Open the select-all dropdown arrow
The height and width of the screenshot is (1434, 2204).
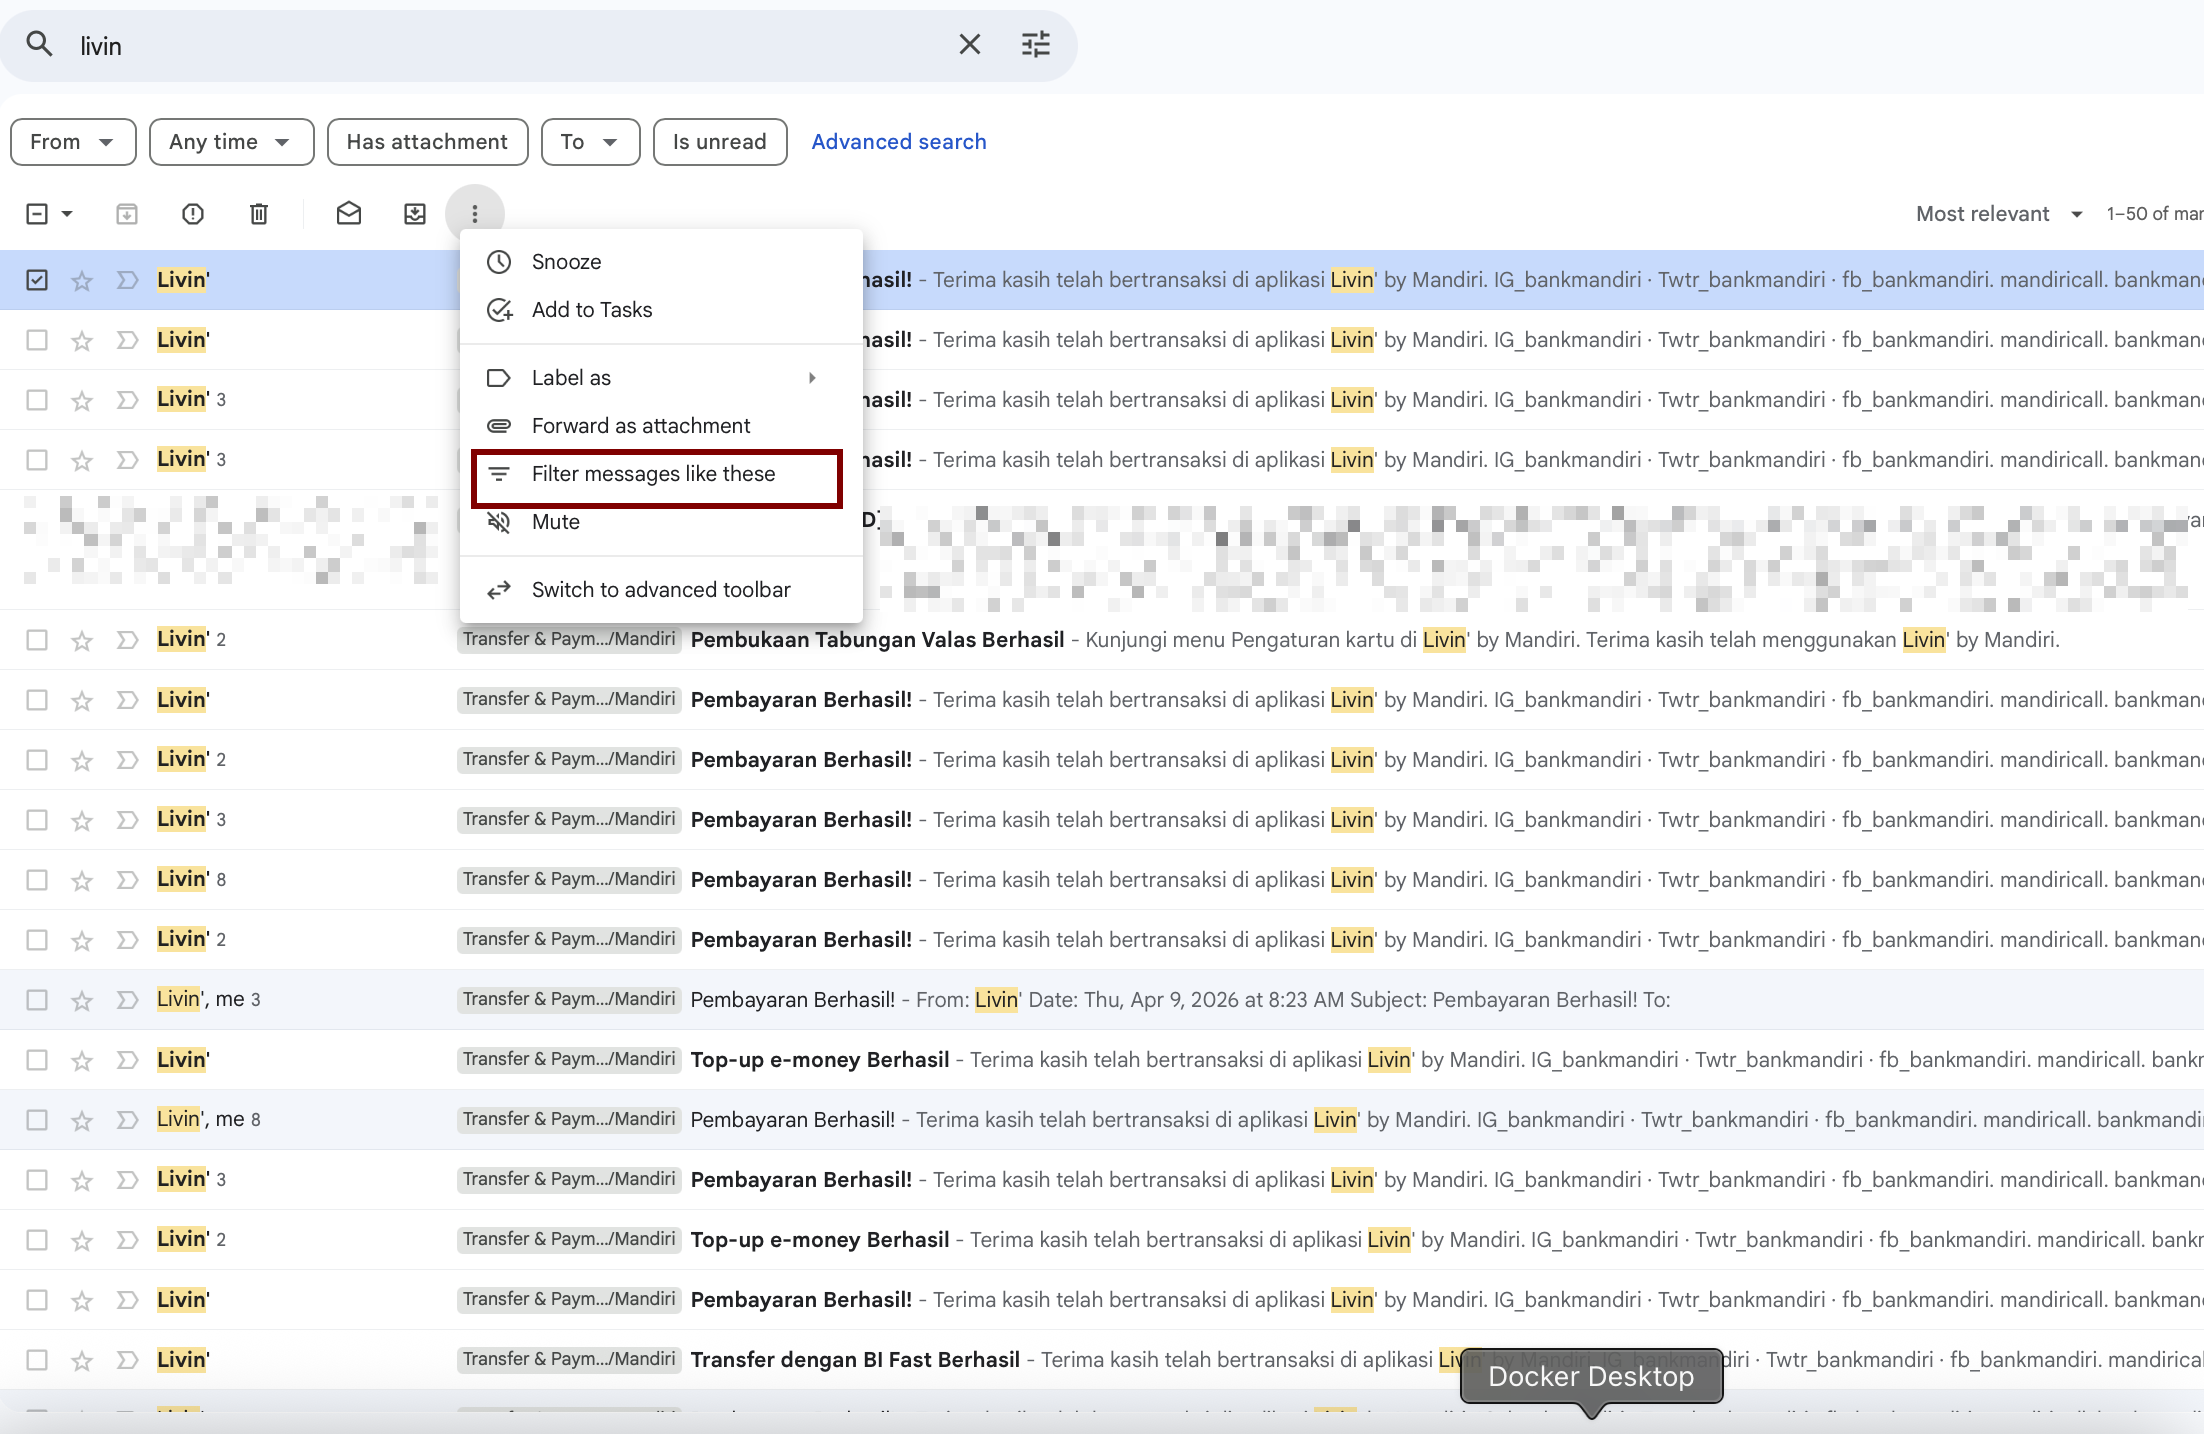click(67, 214)
